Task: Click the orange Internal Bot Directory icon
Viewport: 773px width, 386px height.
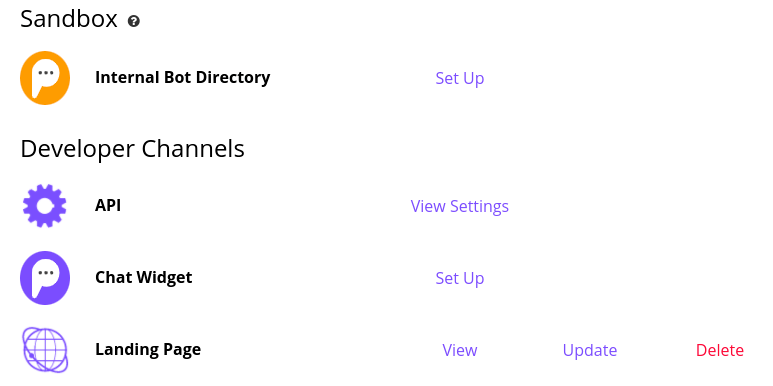Action: click(45, 78)
